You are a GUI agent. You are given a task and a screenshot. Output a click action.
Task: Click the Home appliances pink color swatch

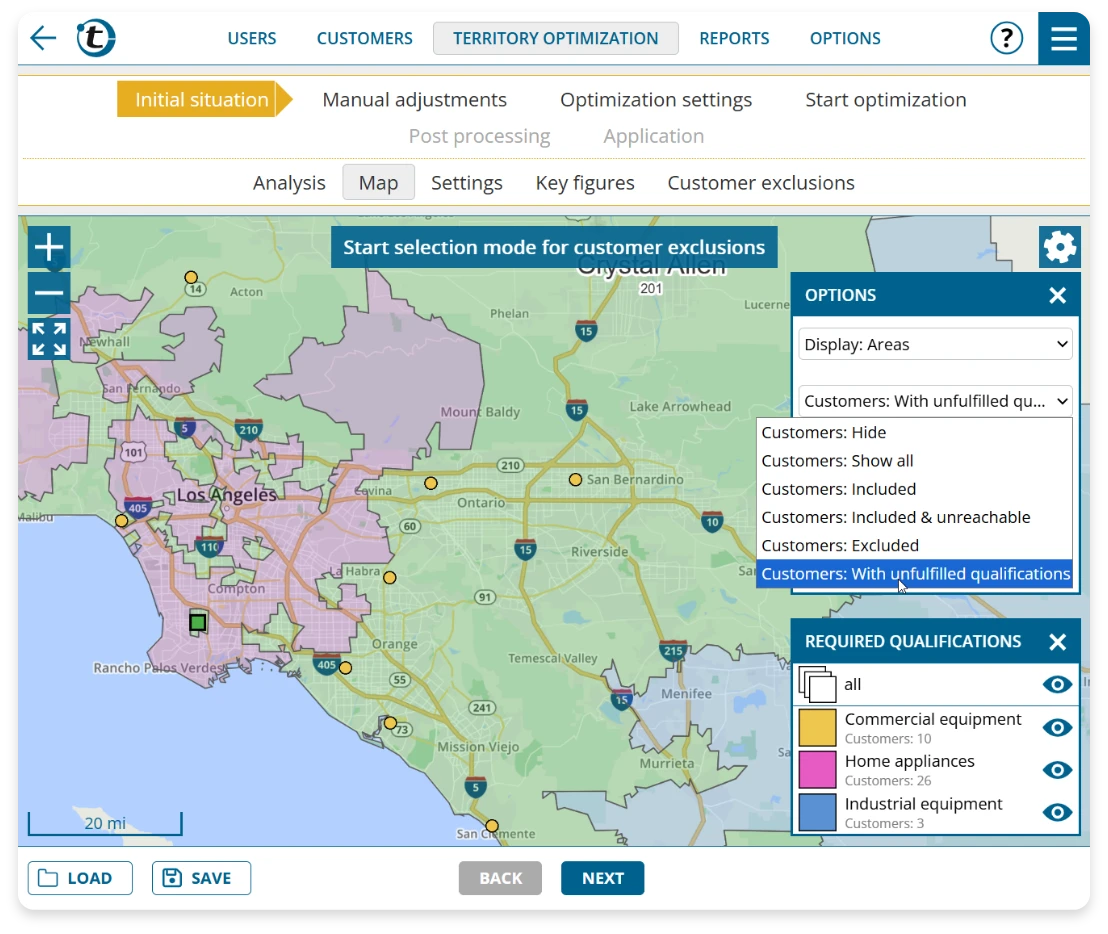(x=818, y=770)
